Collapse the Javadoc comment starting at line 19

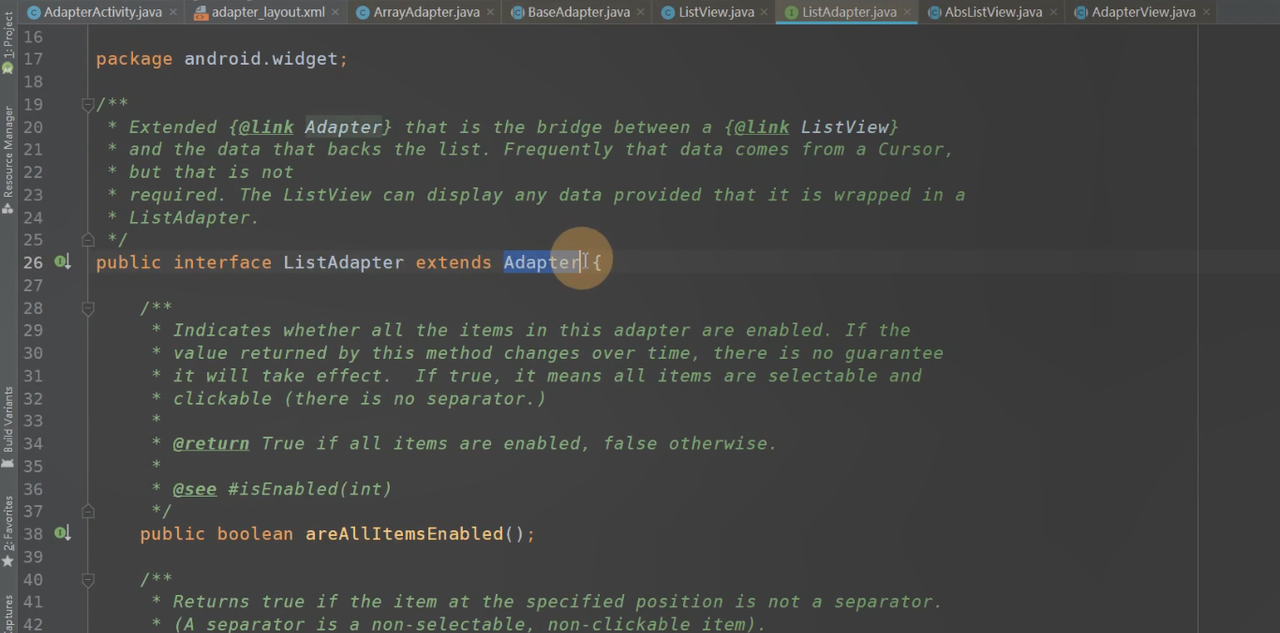88,104
